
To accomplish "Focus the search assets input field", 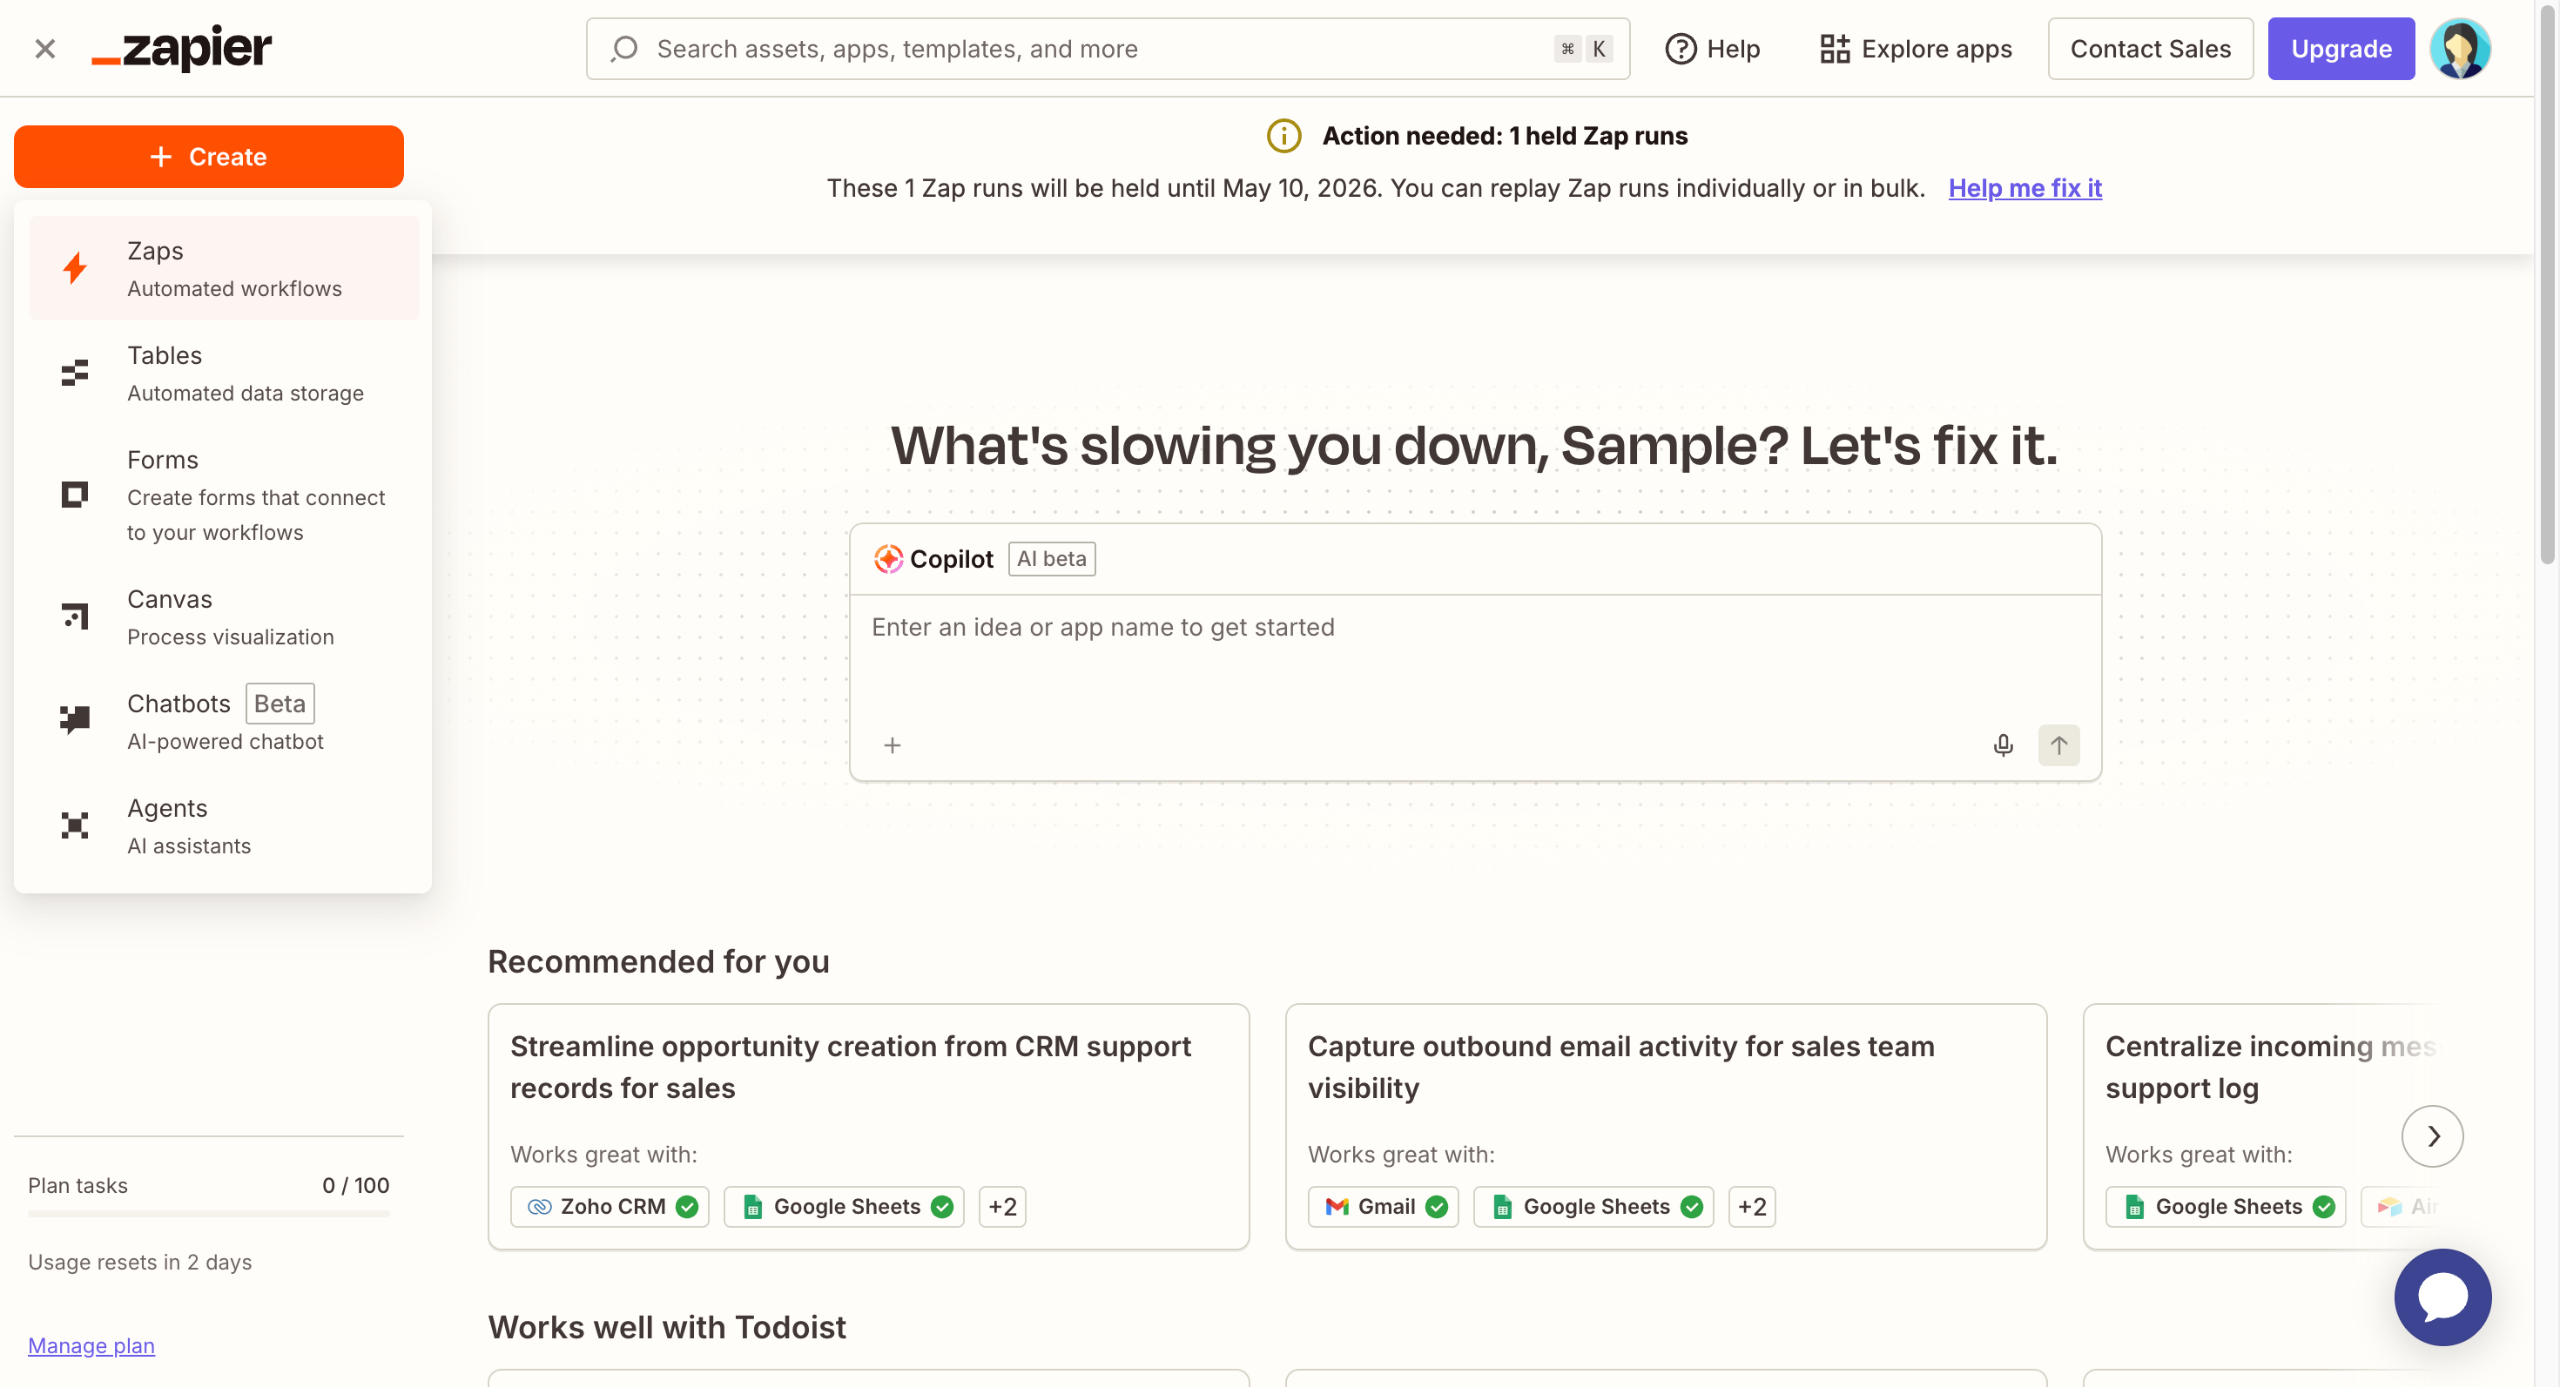I will pyautogui.click(x=1100, y=48).
